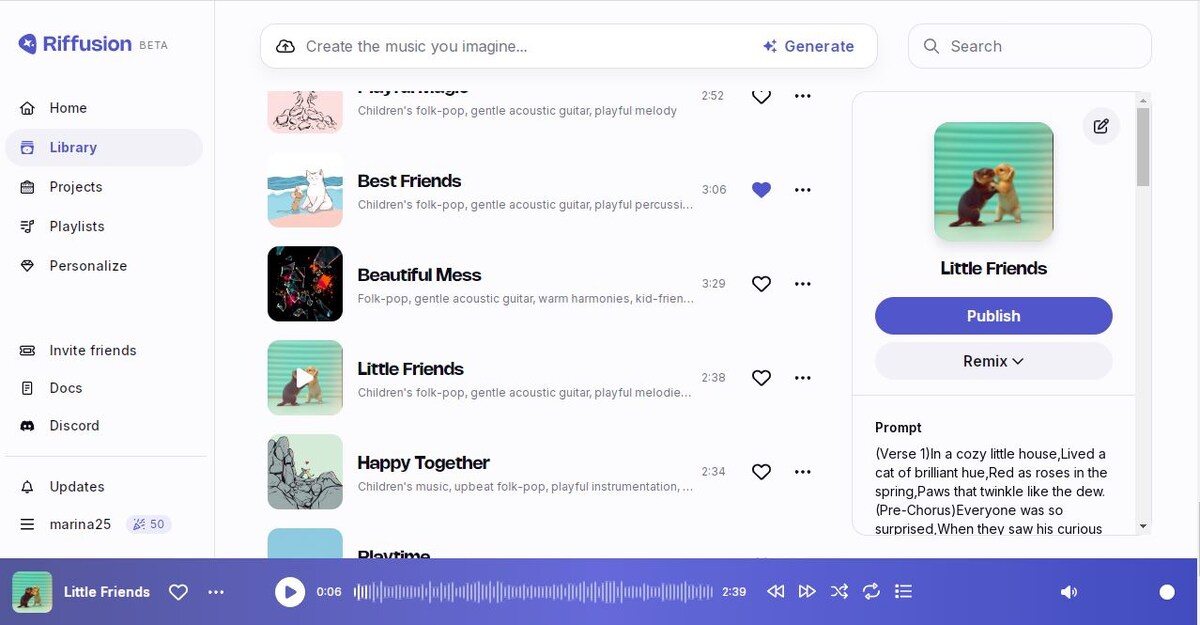Expand the Remix dropdown
This screenshot has height=625, width=1200.
coord(993,361)
